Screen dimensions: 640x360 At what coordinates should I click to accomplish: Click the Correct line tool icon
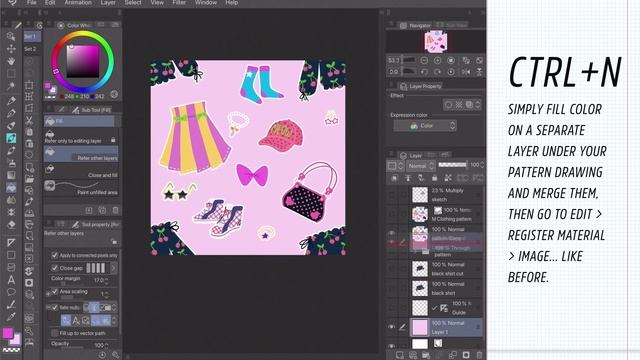point(11,304)
